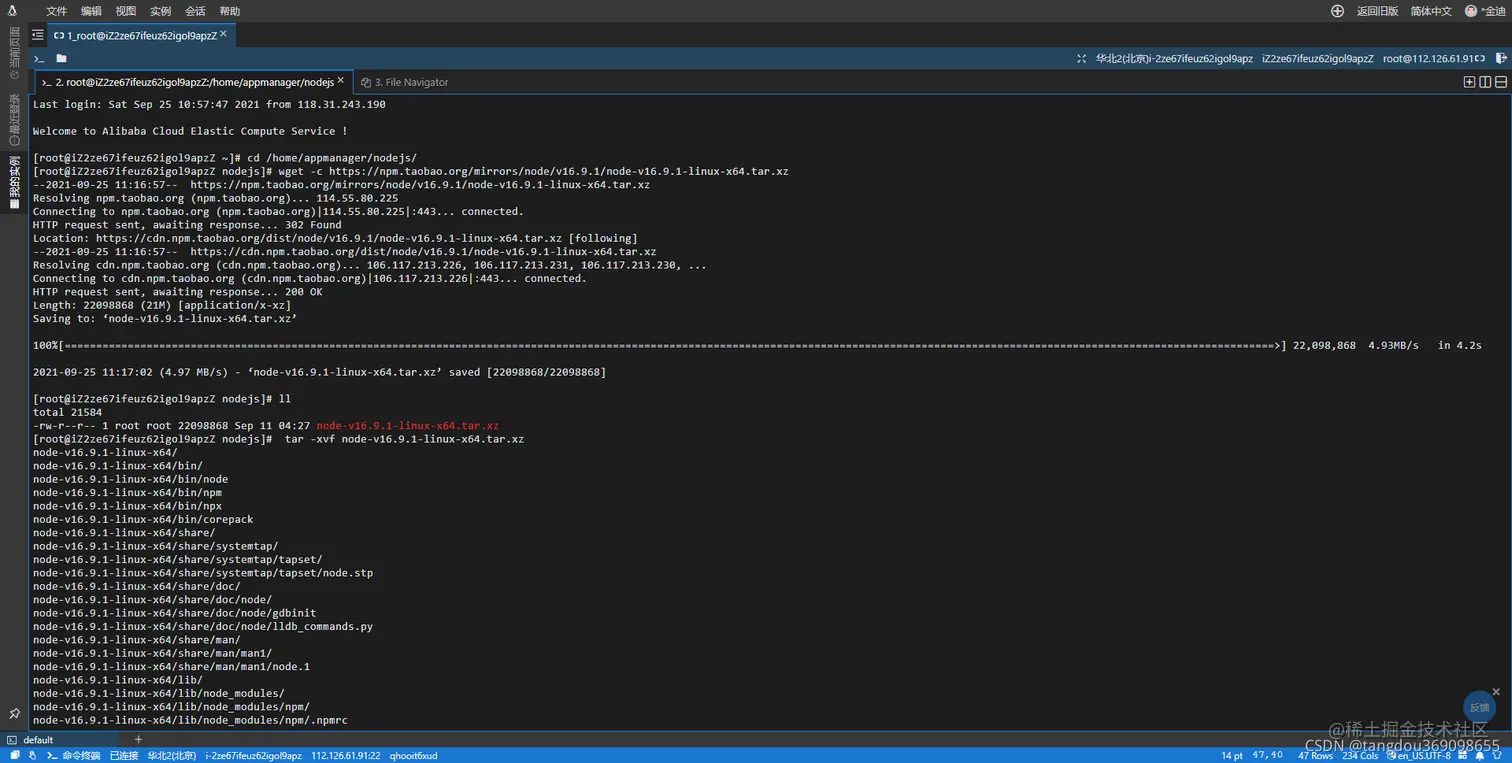Click the Linux penguin app logo

(13, 11)
